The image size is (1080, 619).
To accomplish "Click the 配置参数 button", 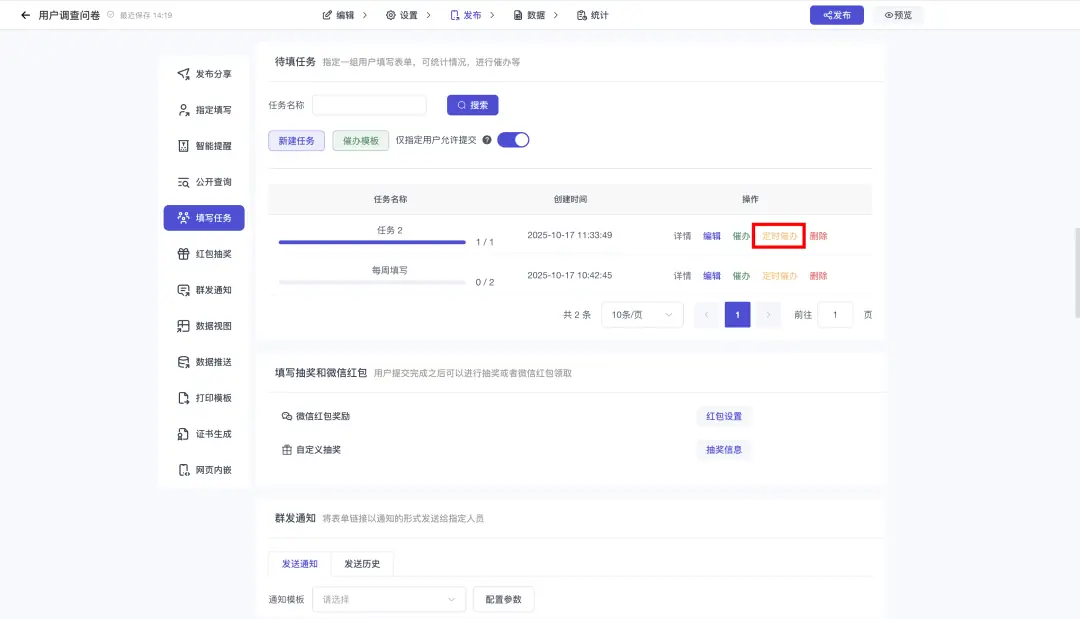I will point(503,599).
